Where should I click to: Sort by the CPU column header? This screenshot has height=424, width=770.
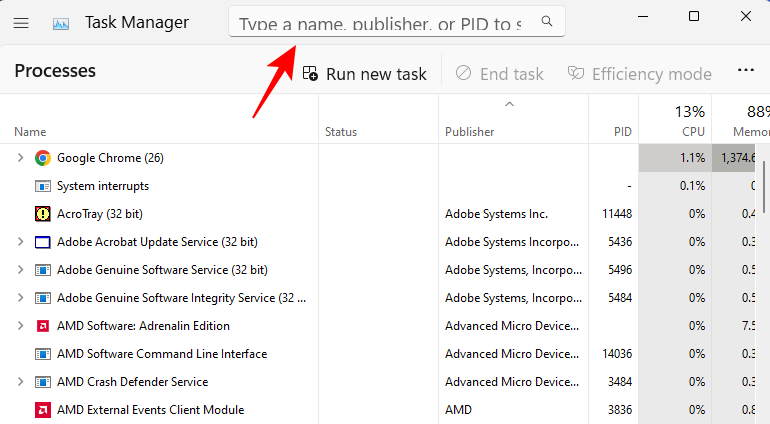pos(692,131)
